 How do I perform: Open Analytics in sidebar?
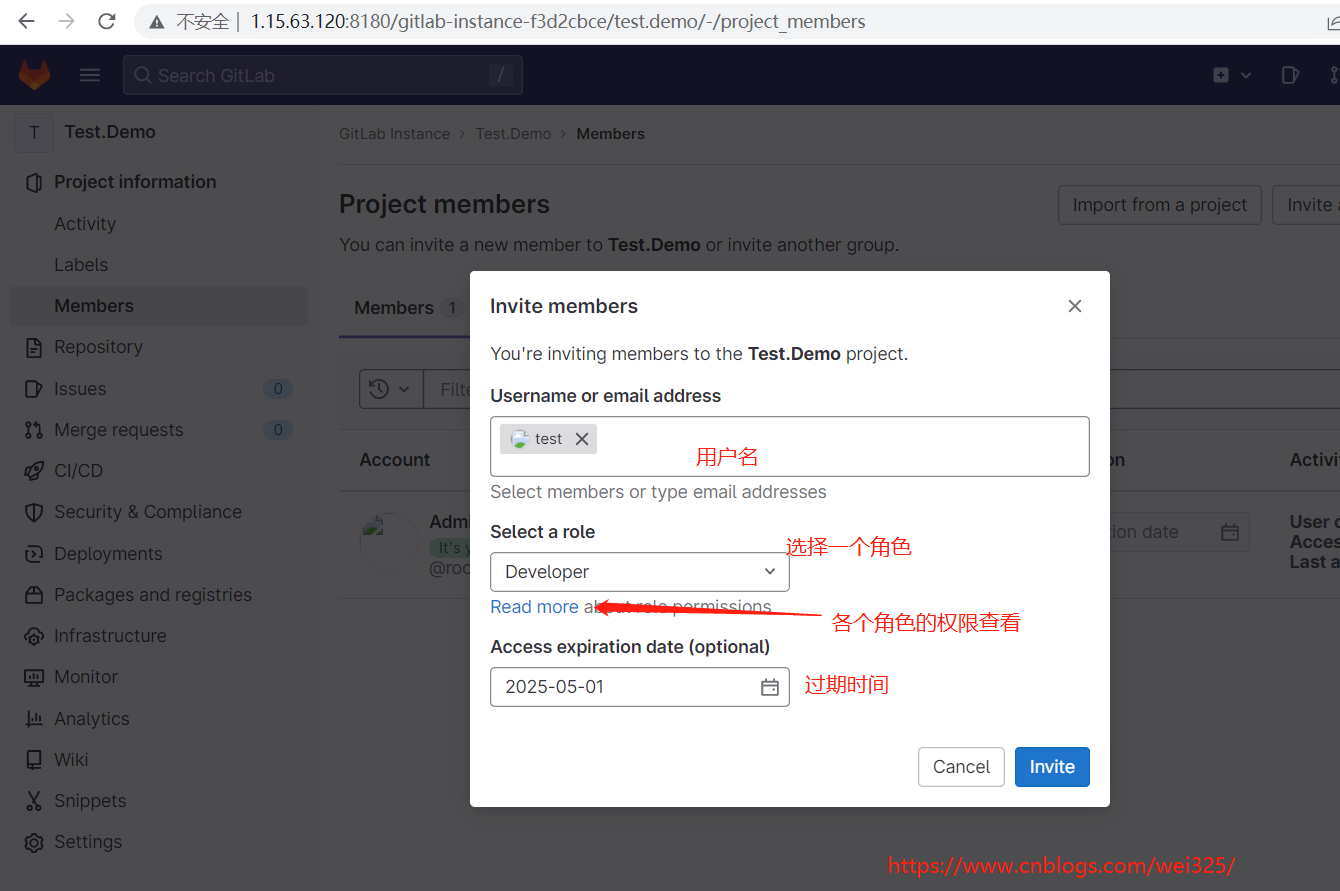pyautogui.click(x=92, y=719)
